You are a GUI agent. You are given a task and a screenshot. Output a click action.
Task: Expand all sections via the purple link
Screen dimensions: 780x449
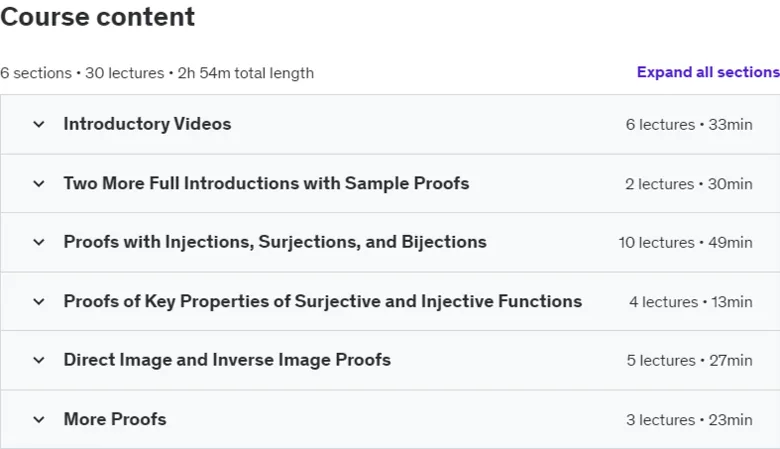click(x=708, y=72)
